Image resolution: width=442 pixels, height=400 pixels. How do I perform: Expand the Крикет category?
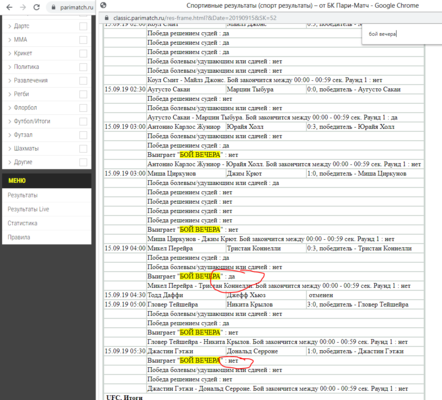(10, 53)
